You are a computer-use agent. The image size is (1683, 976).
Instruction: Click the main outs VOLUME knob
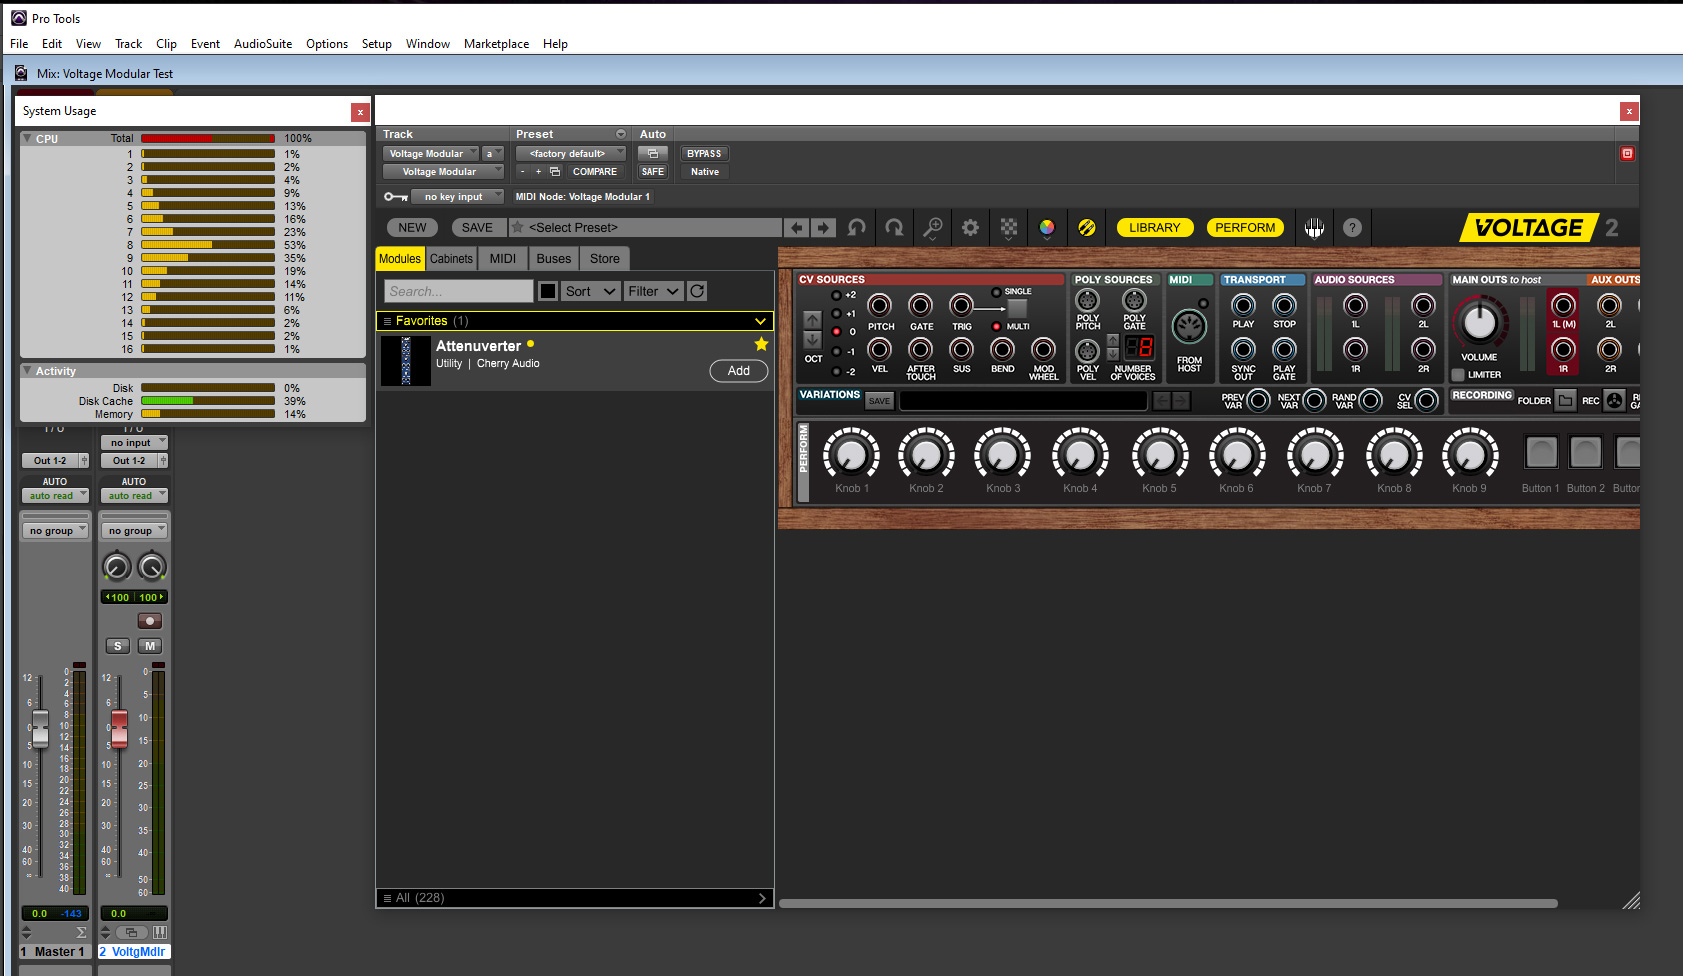pos(1479,322)
